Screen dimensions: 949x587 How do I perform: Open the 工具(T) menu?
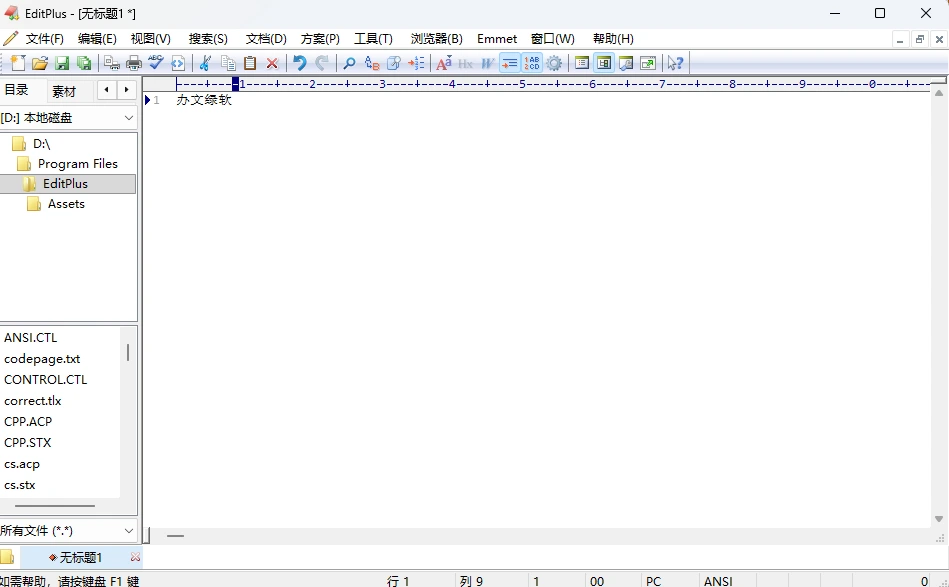[373, 39]
